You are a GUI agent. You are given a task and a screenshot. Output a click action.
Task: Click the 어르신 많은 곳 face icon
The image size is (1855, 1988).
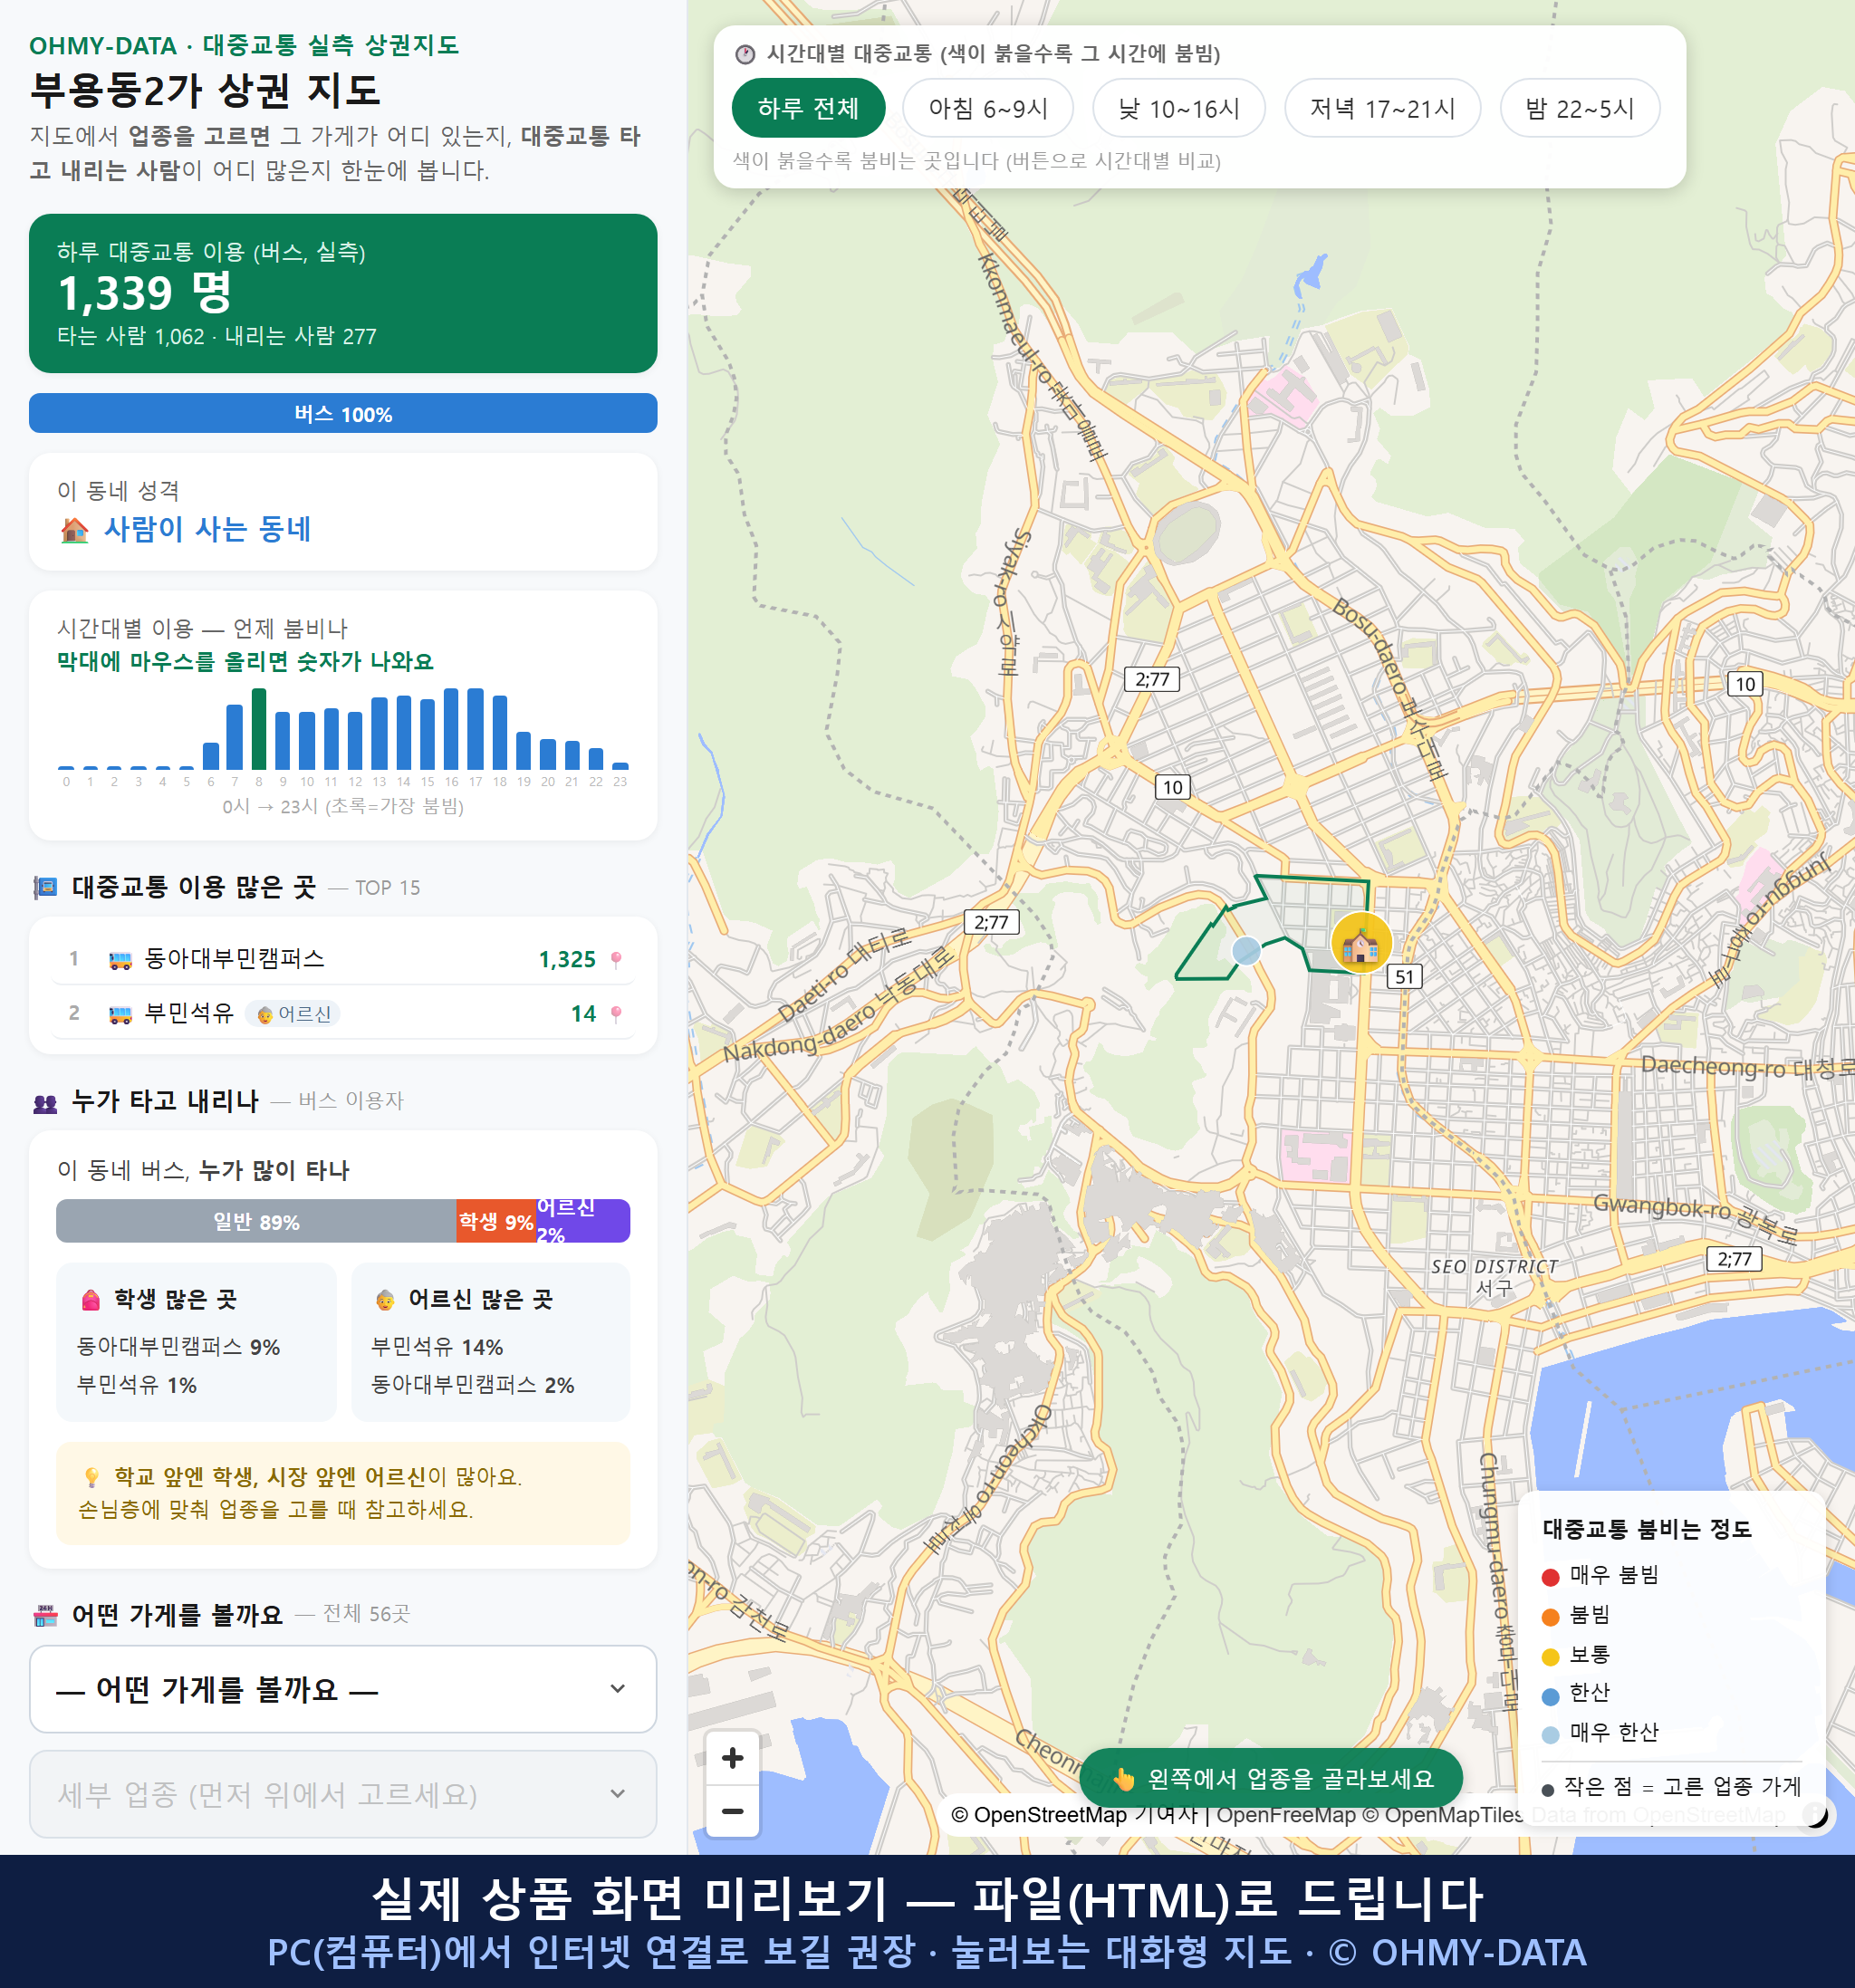tap(385, 1300)
